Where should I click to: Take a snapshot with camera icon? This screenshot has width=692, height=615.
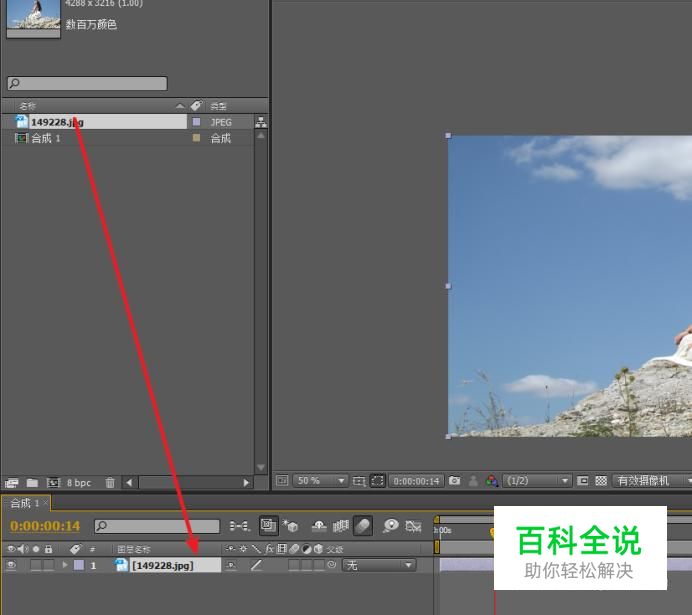(455, 480)
